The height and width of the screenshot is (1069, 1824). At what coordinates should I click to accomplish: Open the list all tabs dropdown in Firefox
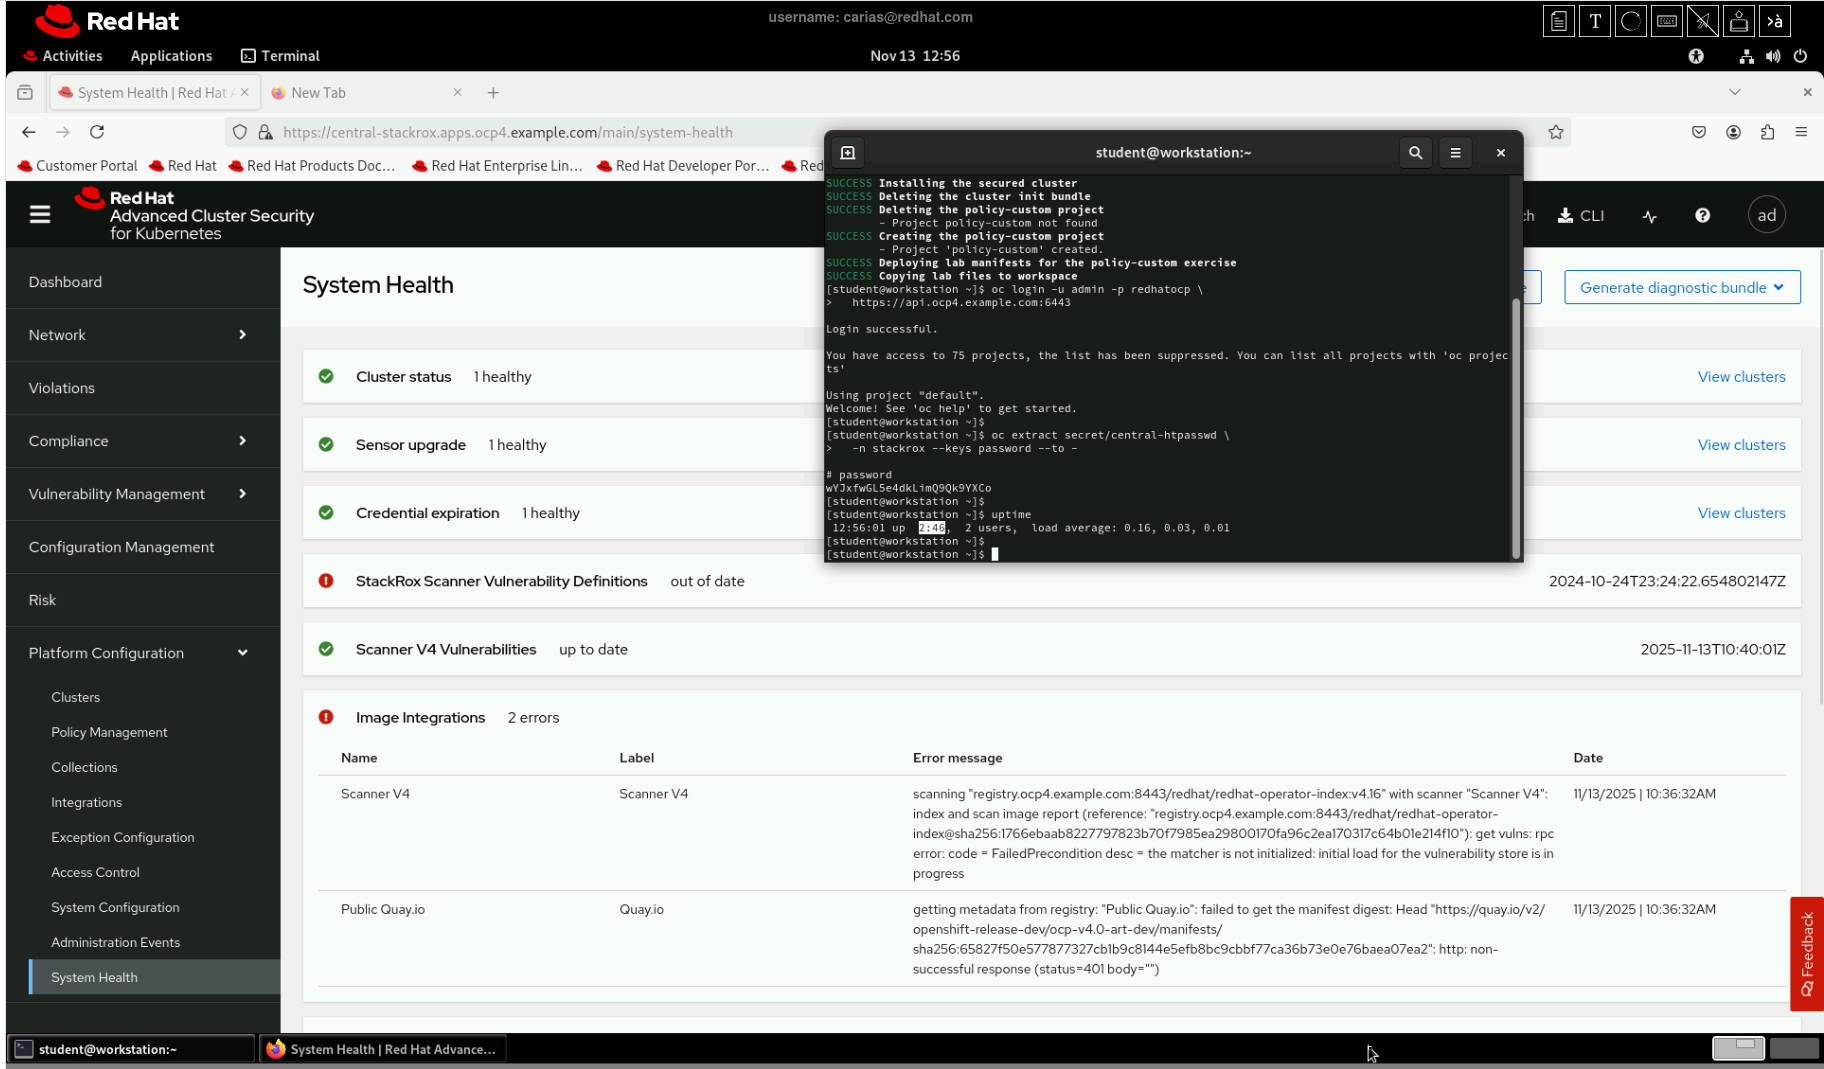point(1735,93)
